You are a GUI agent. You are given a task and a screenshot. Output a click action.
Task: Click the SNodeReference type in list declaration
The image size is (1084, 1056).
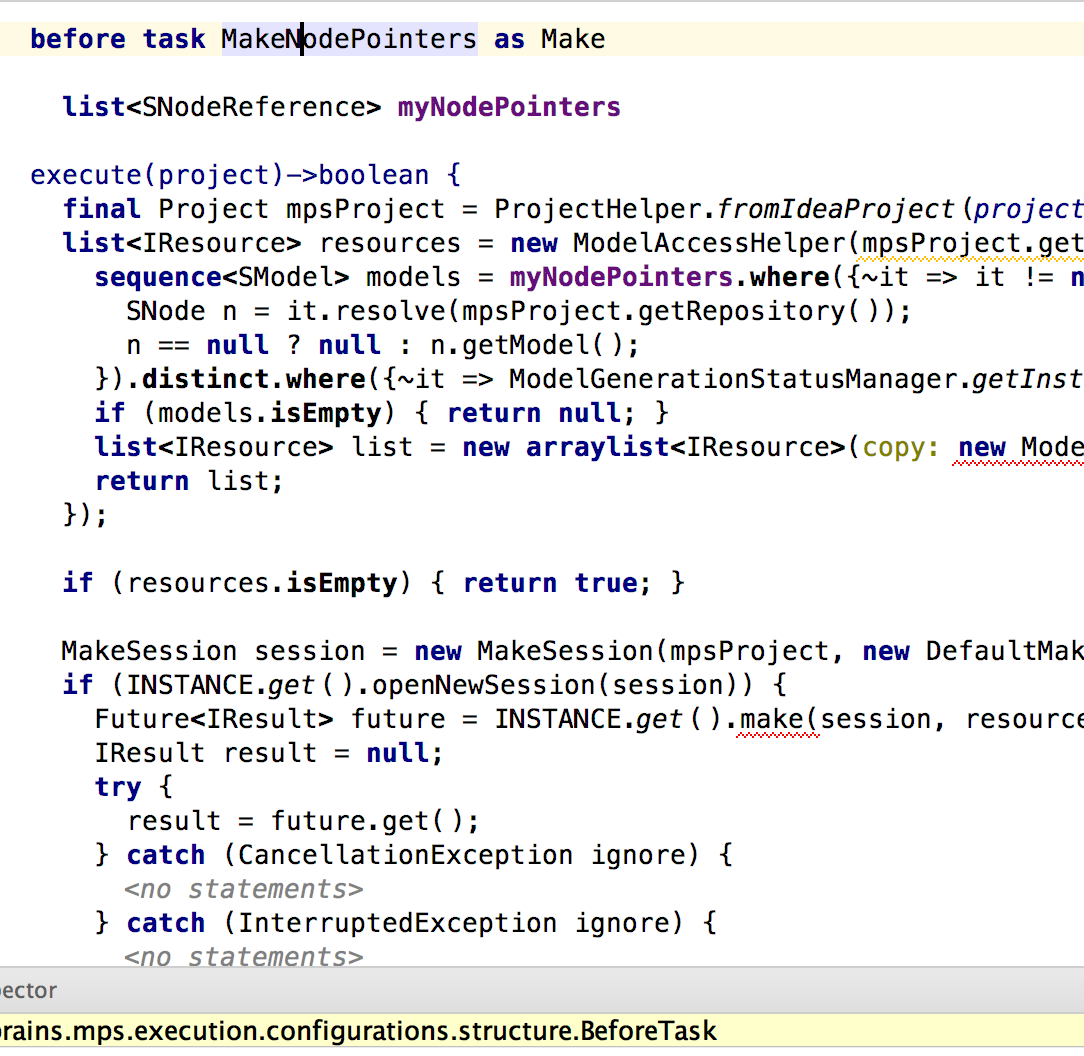point(262,107)
